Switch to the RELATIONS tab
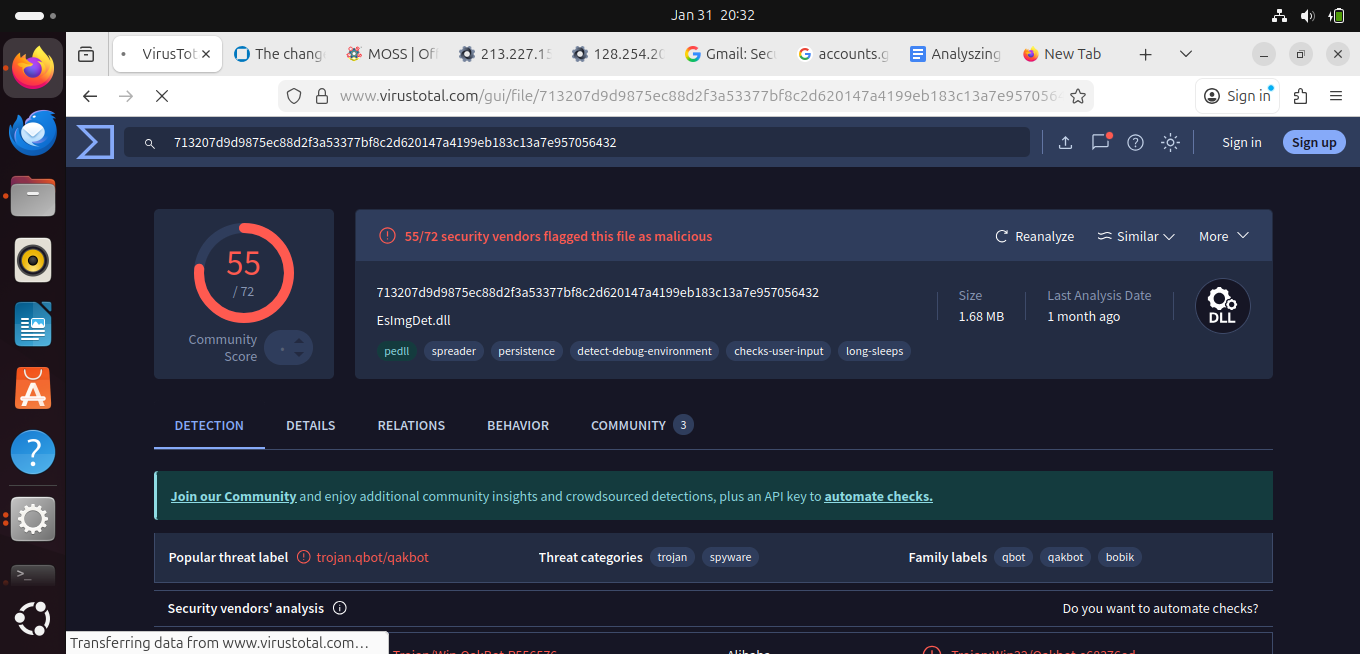Screen dimensions: 1360x654 tap(411, 425)
